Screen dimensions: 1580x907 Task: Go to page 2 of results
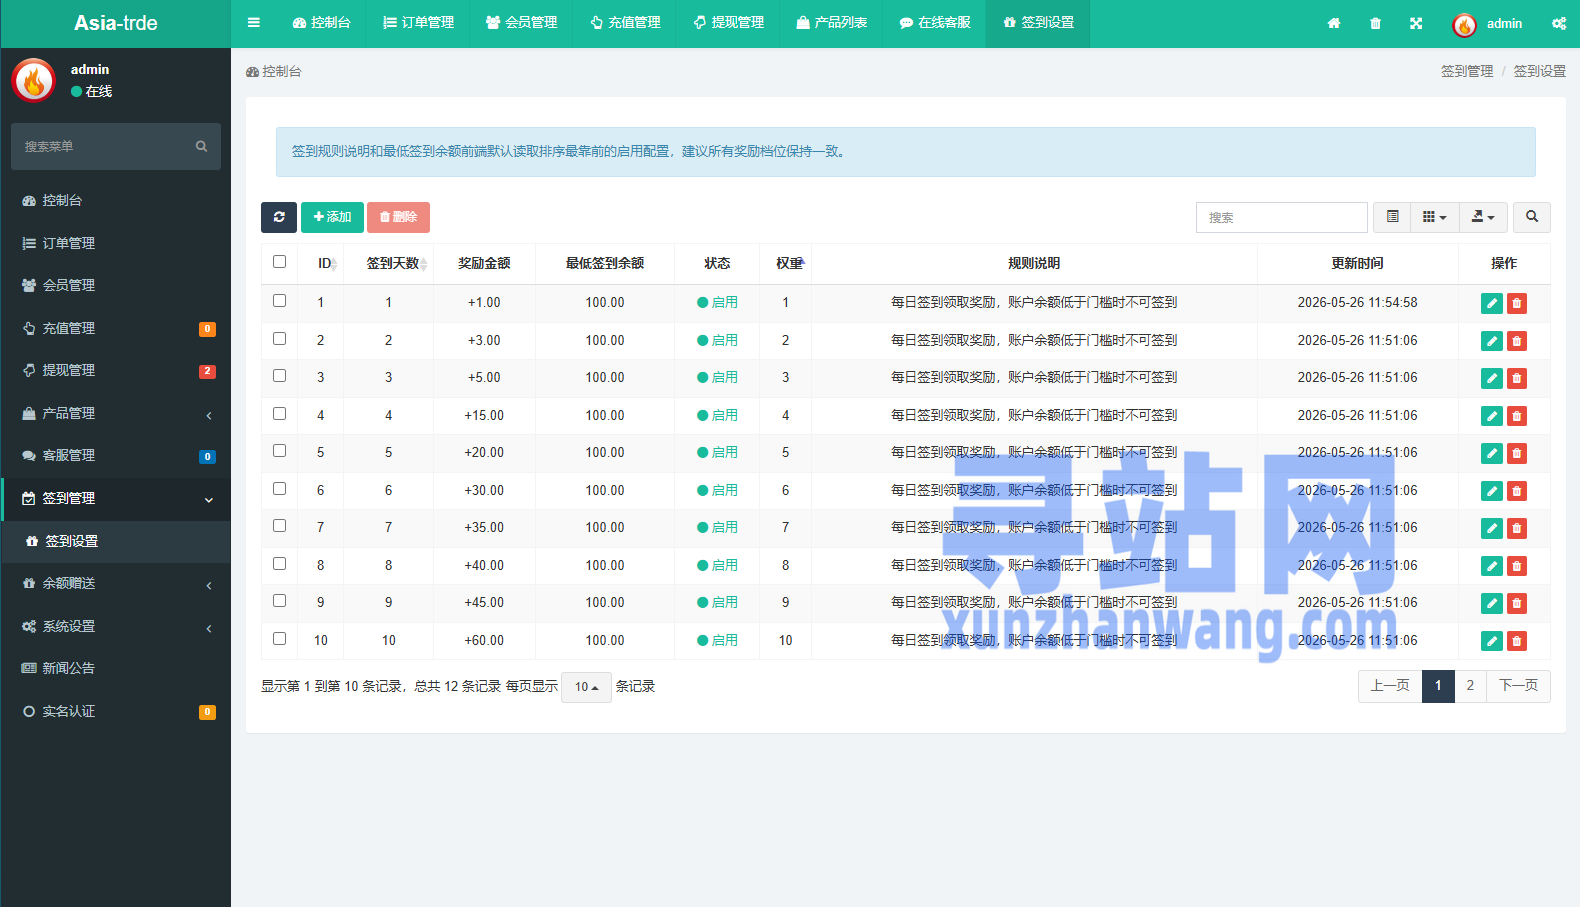1470,686
